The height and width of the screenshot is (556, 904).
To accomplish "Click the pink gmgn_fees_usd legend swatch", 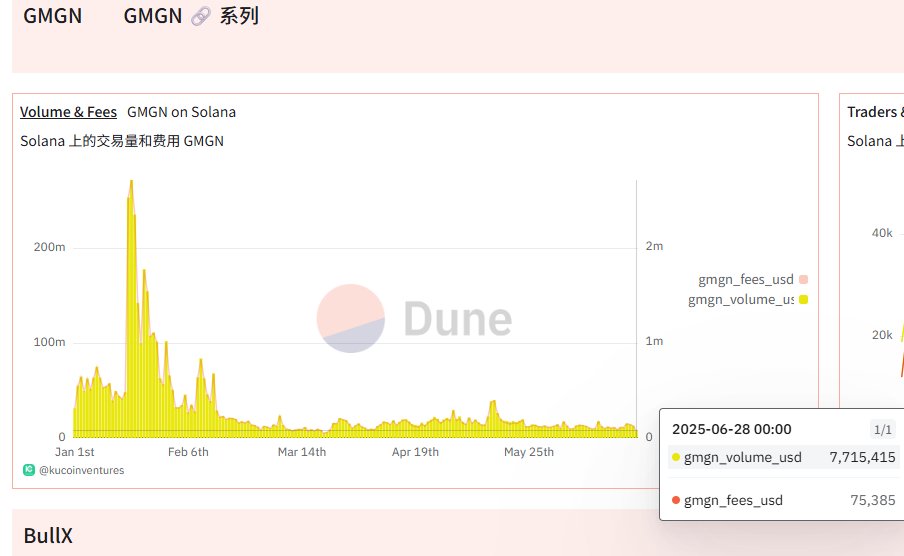I will click(x=803, y=280).
